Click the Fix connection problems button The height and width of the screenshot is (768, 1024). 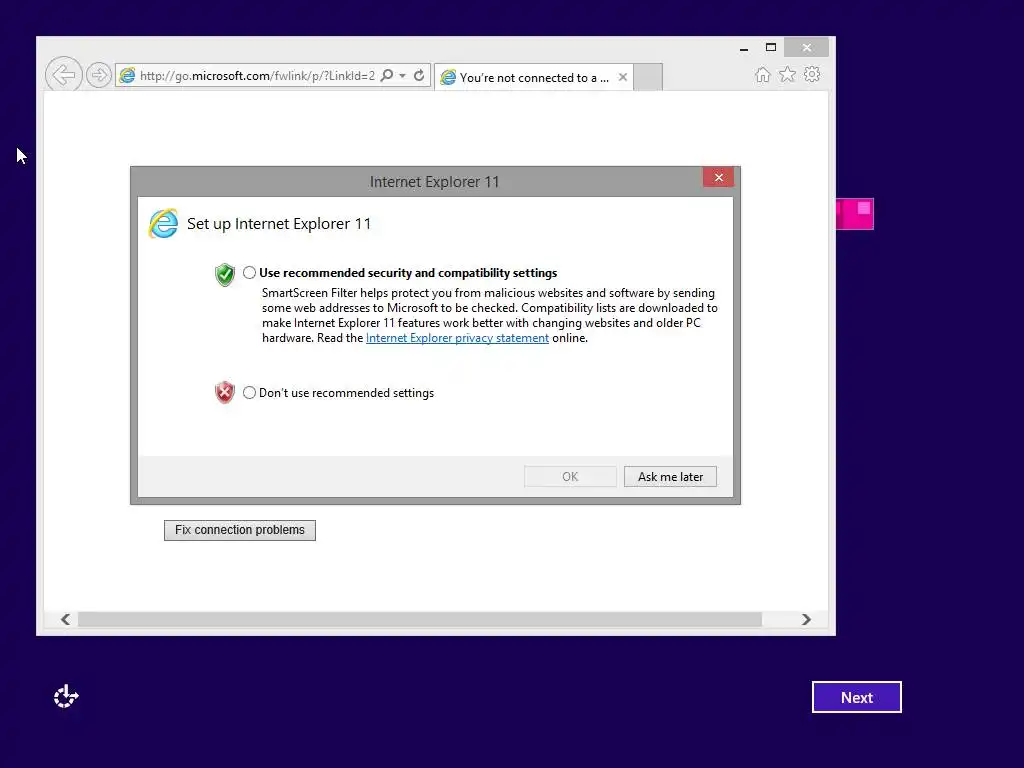(240, 530)
